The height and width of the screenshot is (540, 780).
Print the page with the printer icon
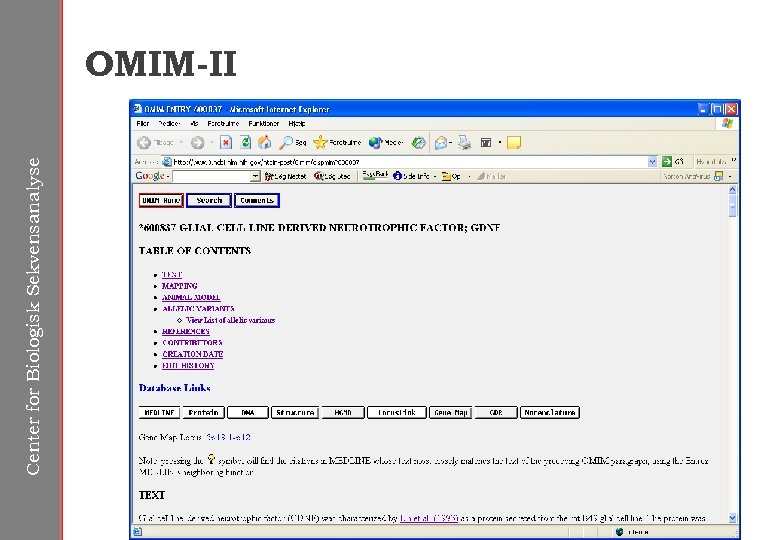[x=465, y=143]
